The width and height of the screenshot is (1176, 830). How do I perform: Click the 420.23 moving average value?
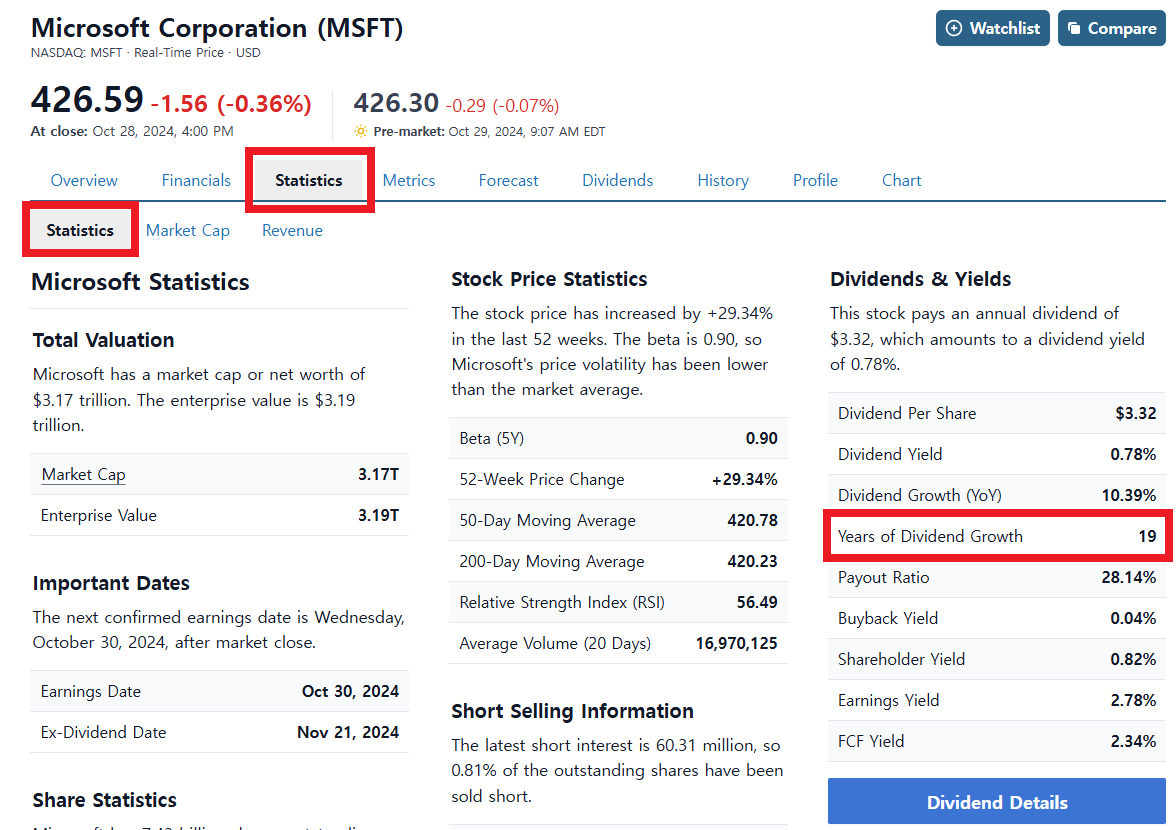point(752,562)
